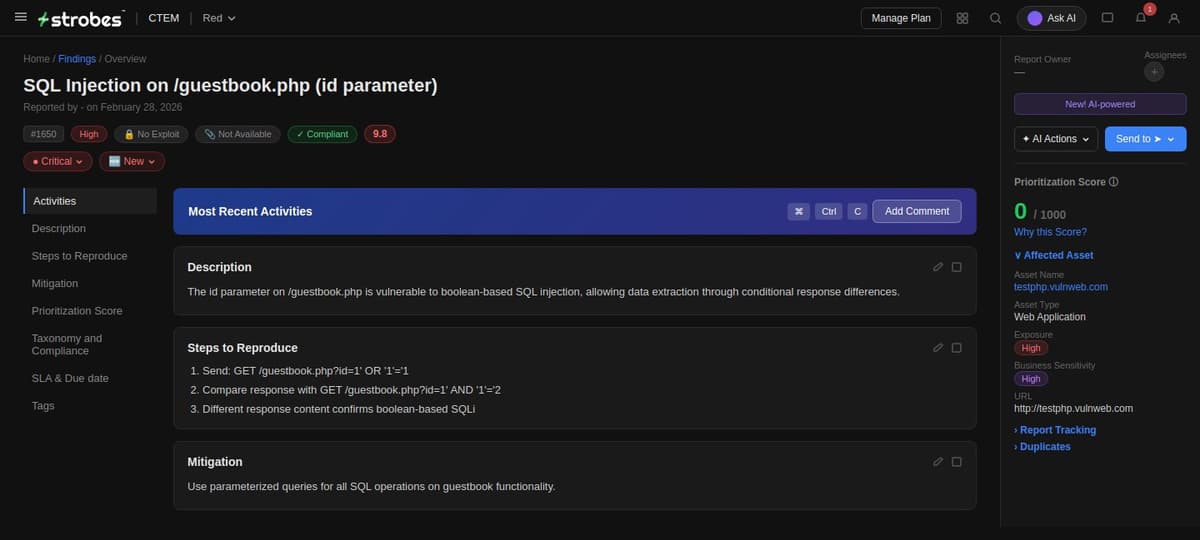The image size is (1200, 540).
Task: Tick the Description card checkbox
Action: (x=957, y=267)
